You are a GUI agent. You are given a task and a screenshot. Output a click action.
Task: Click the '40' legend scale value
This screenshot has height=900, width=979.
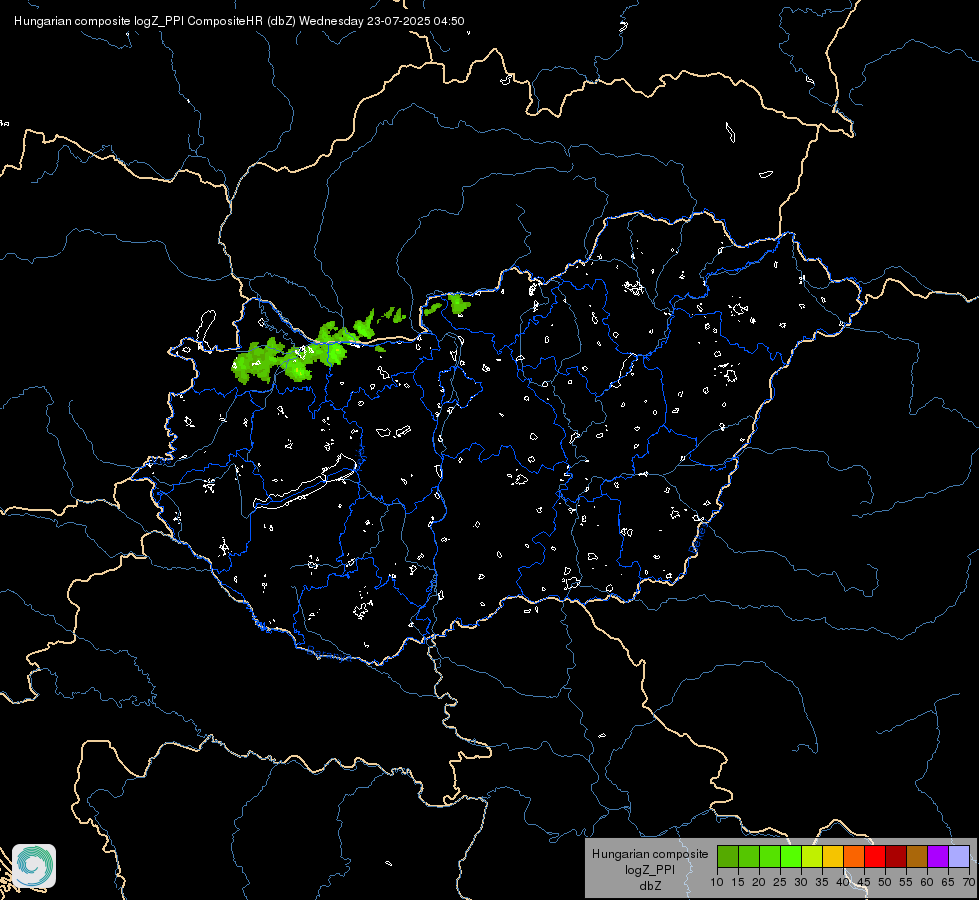(x=843, y=882)
